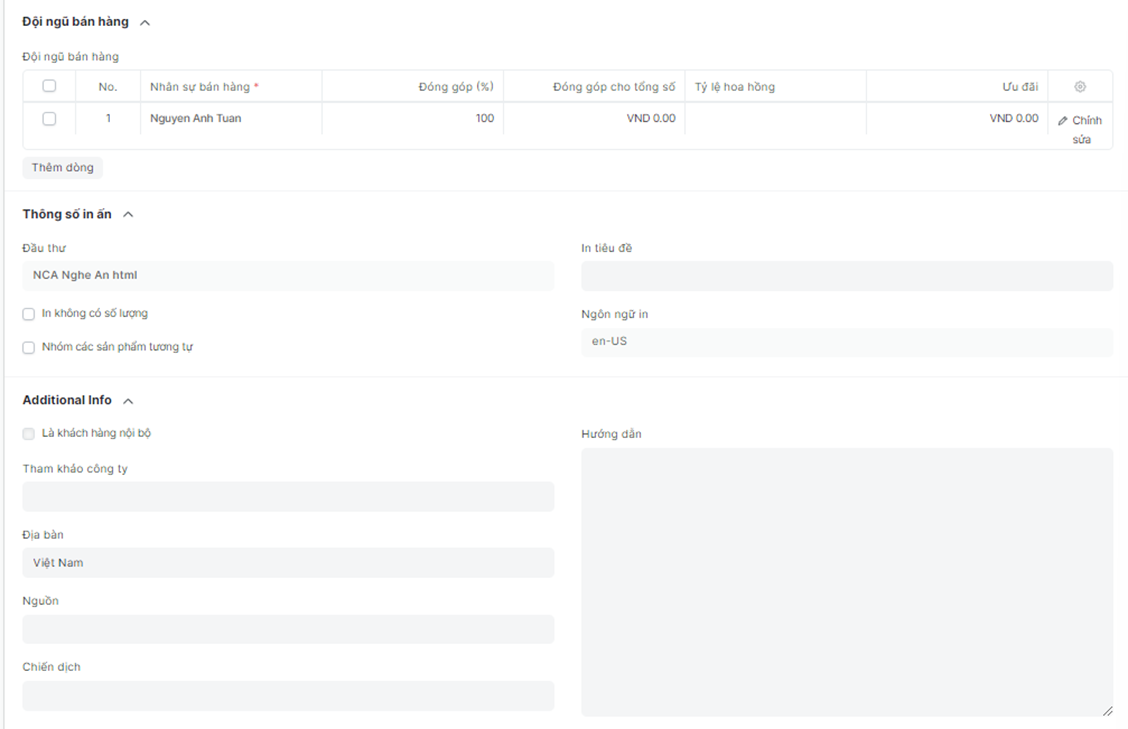1128x729 pixels.
Task: Grab the Hướng dẫn textarea resize handle
Action: [x=1107, y=711]
